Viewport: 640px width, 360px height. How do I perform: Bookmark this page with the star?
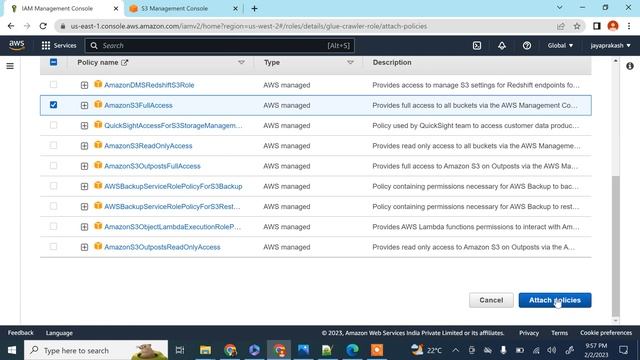[577, 26]
